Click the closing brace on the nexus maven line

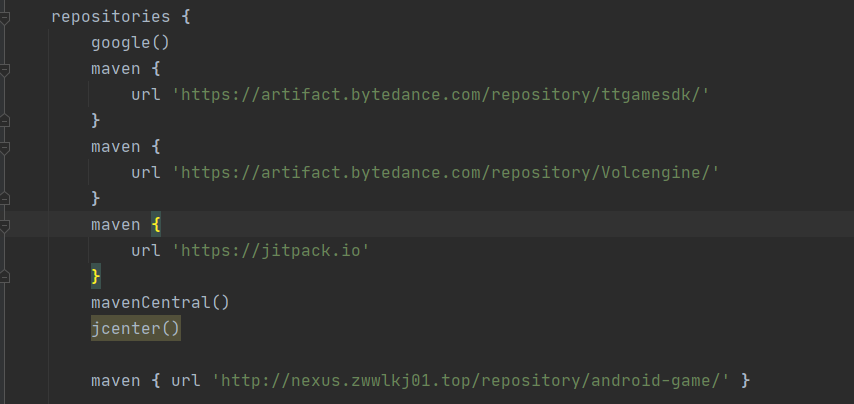[x=745, y=381]
